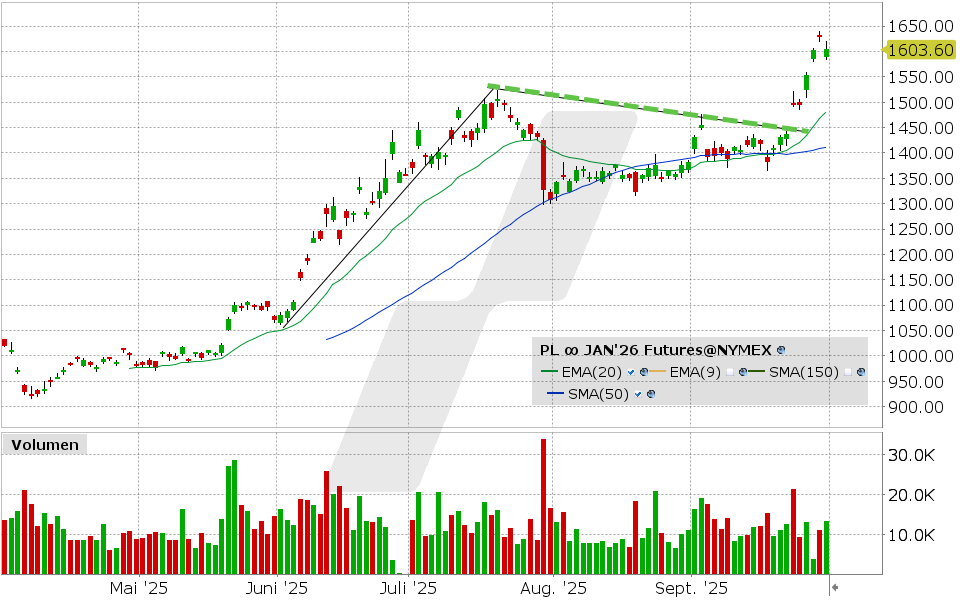Uncheck the SMA(50) checkbox
The width and height of the screenshot is (960, 600).
click(638, 394)
